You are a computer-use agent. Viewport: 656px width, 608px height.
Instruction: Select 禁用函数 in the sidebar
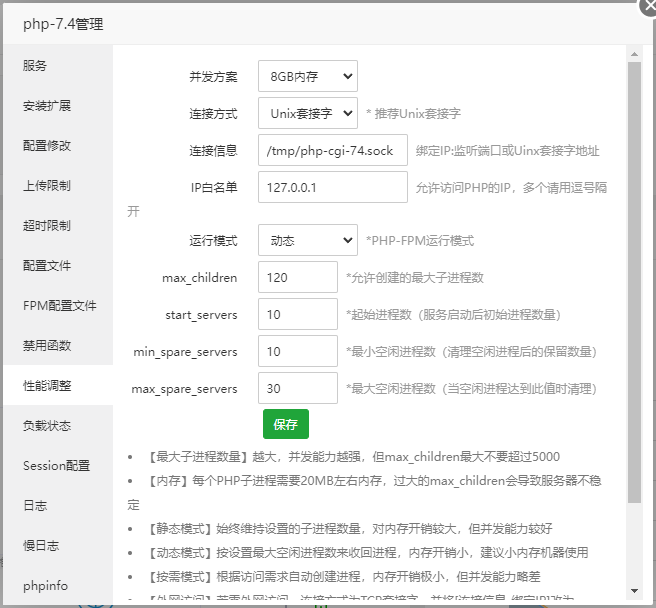pos(47,346)
